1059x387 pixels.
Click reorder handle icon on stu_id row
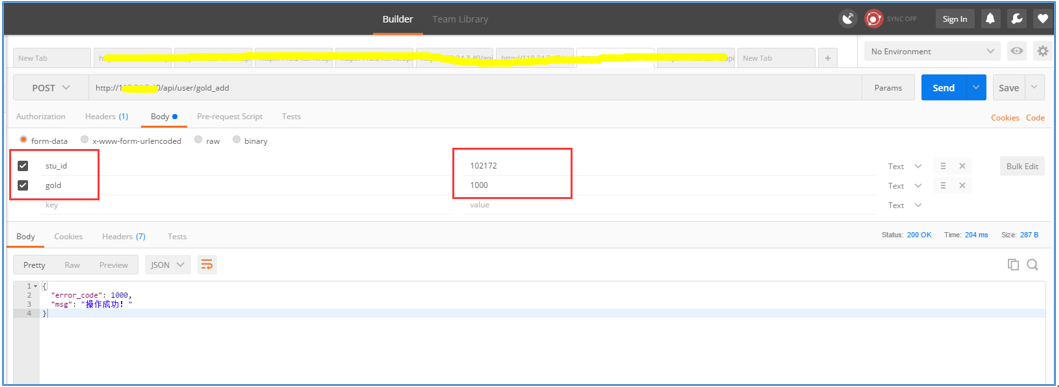coord(943,166)
